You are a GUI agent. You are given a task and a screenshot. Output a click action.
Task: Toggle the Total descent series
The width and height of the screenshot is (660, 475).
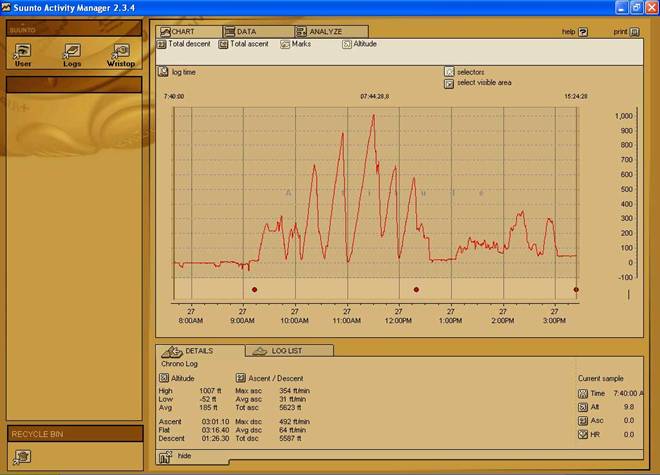(162, 44)
